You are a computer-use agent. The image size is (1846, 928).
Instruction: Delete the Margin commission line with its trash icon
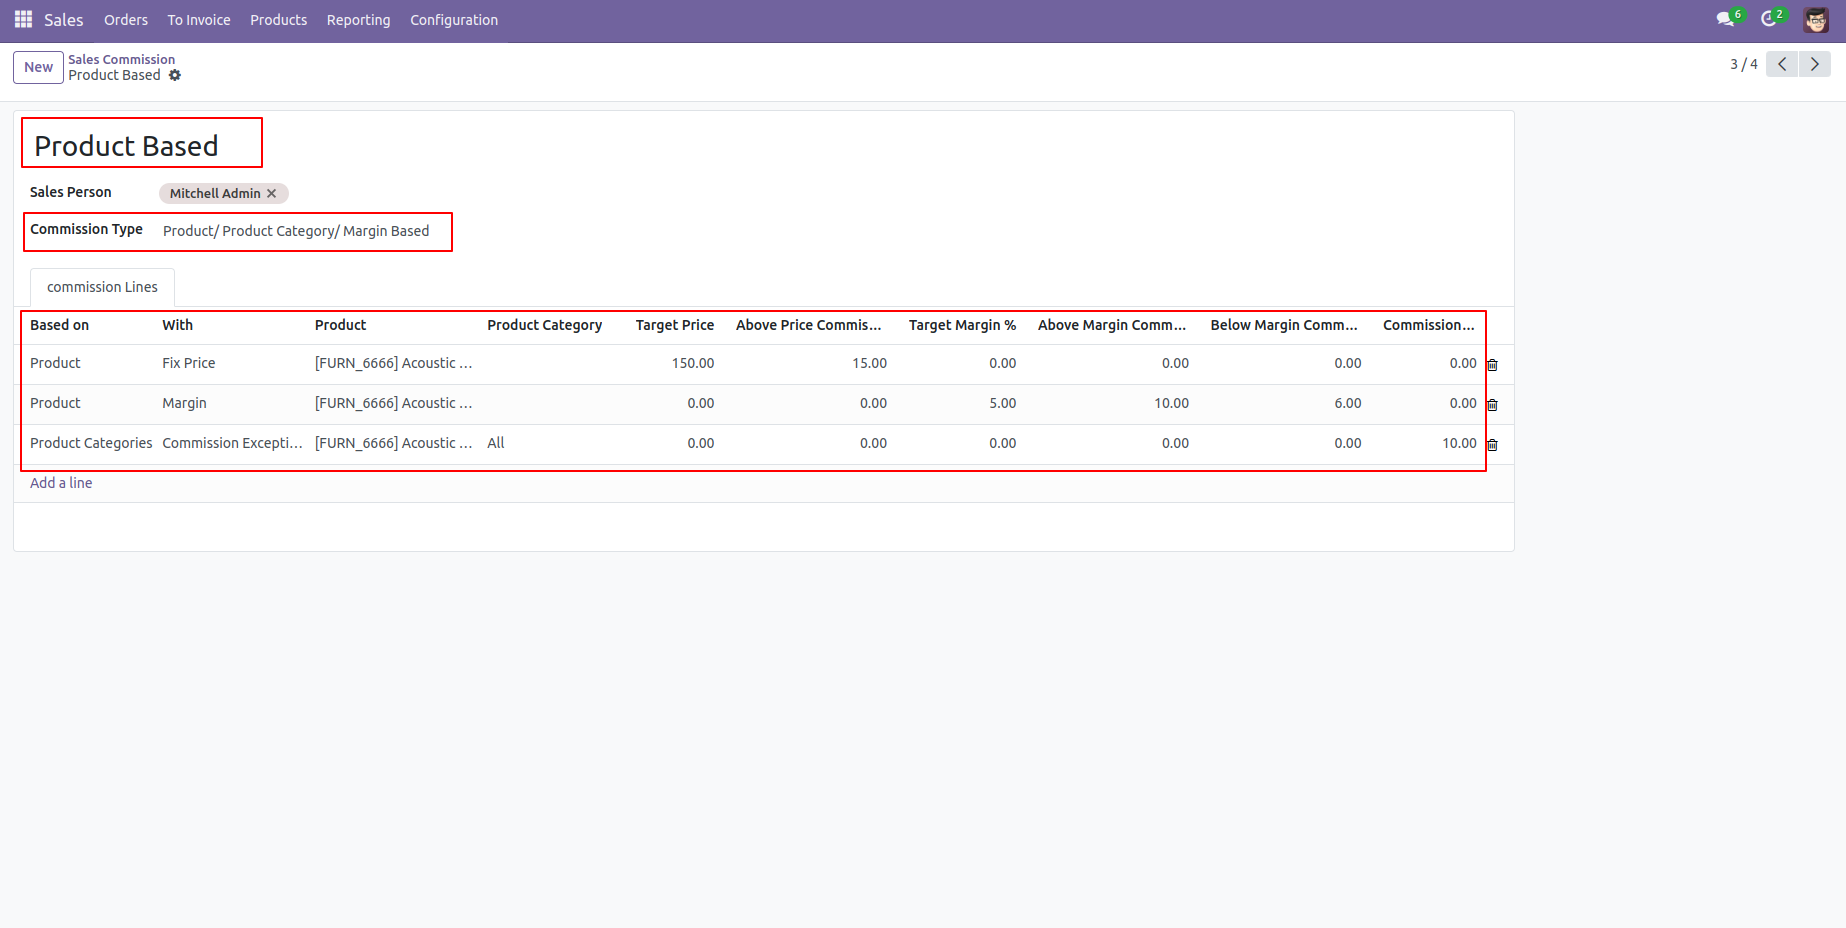(x=1492, y=404)
